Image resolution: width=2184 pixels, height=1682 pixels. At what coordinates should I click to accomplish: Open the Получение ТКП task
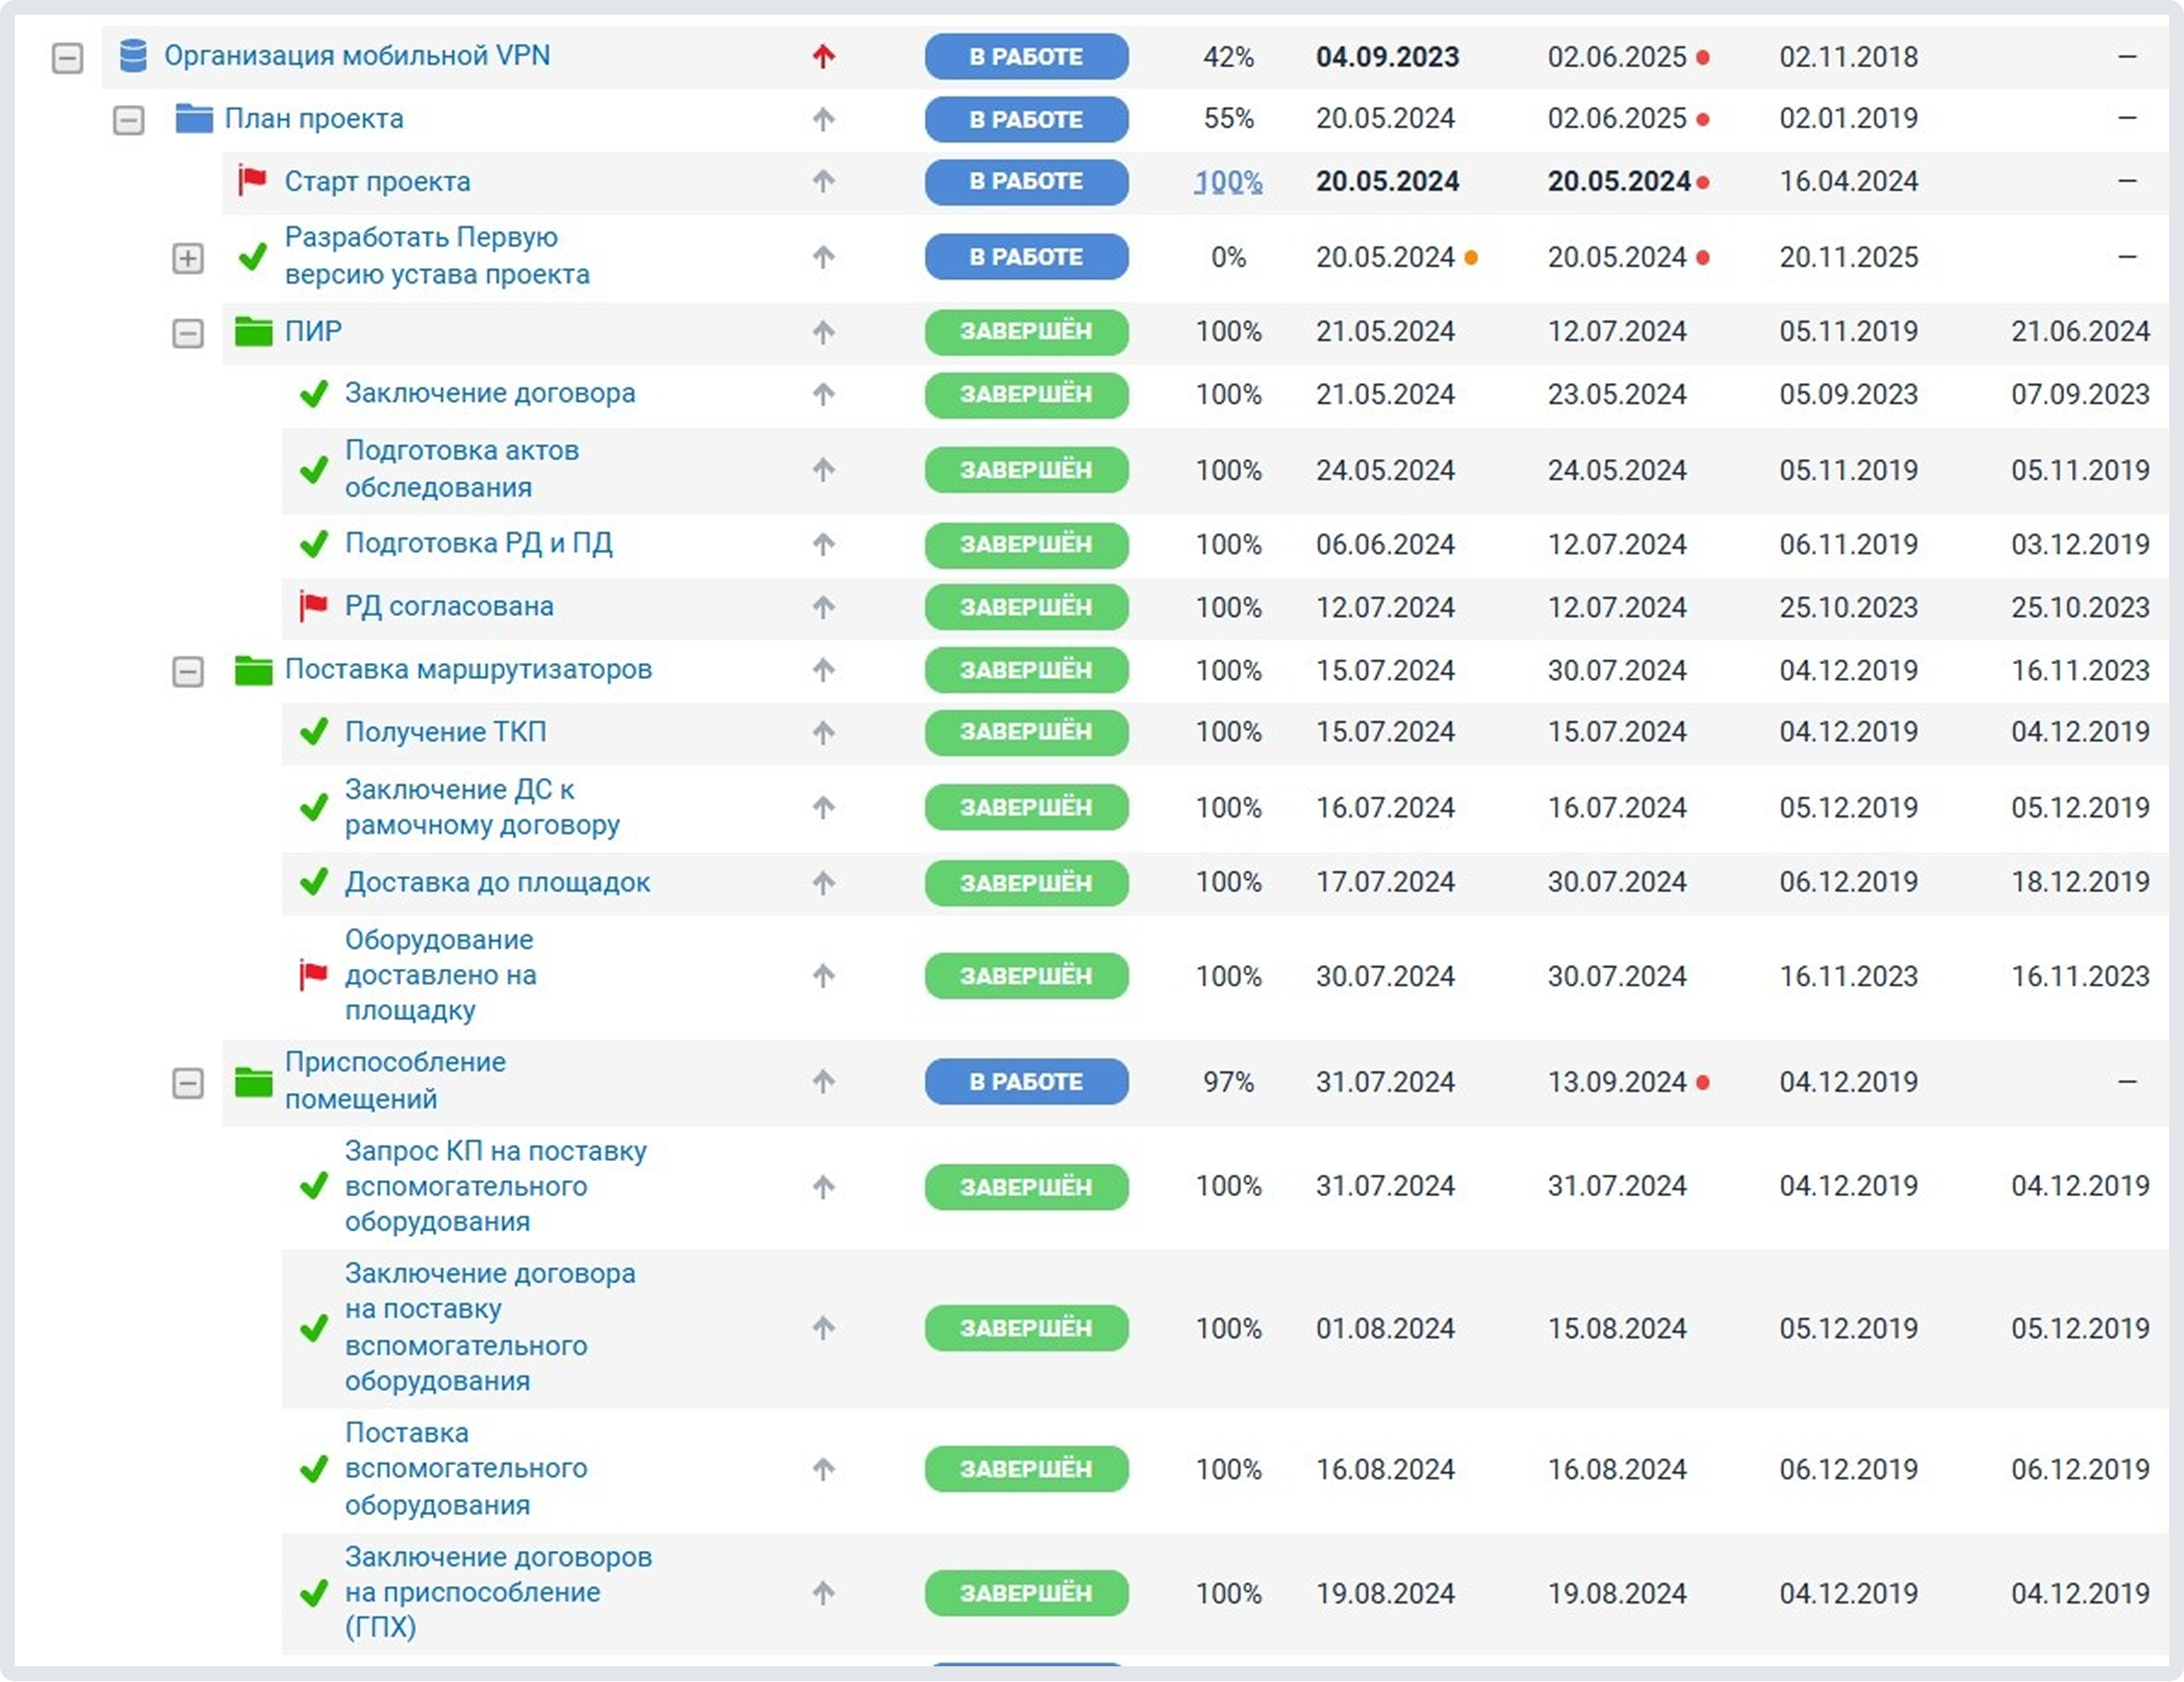(x=445, y=732)
